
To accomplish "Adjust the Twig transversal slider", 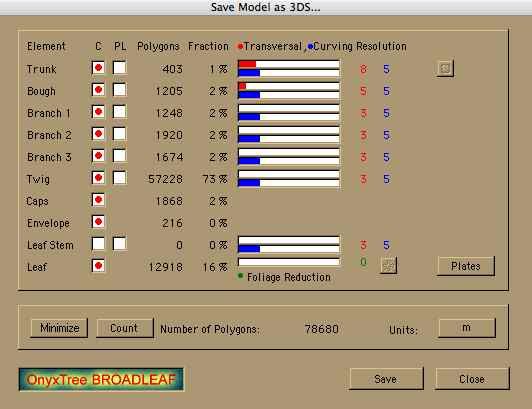I will coord(289,174).
